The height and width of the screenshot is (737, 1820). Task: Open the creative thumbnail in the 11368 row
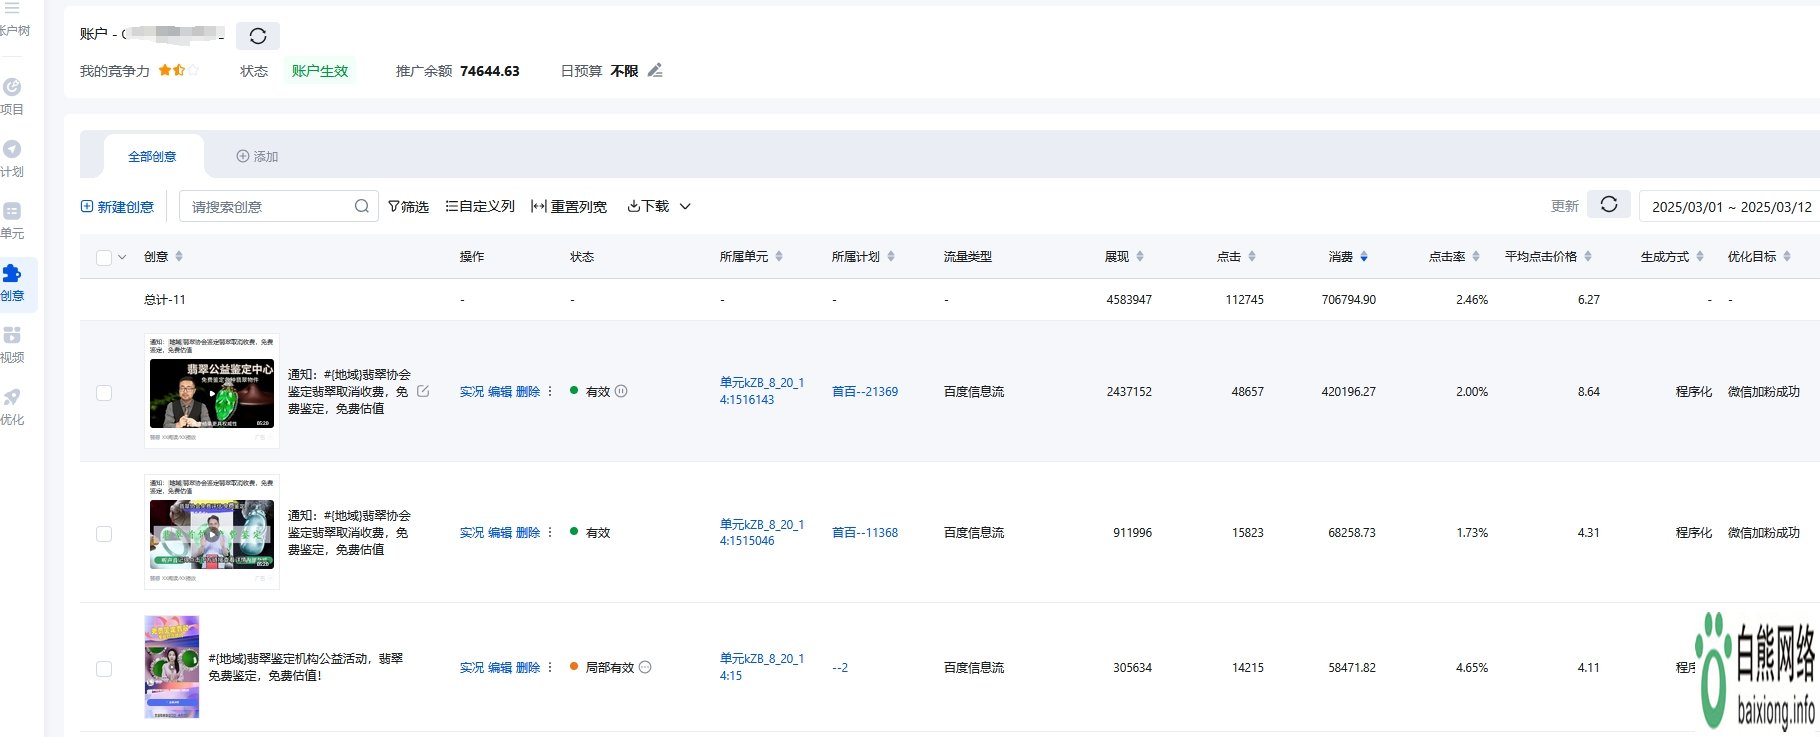[212, 534]
